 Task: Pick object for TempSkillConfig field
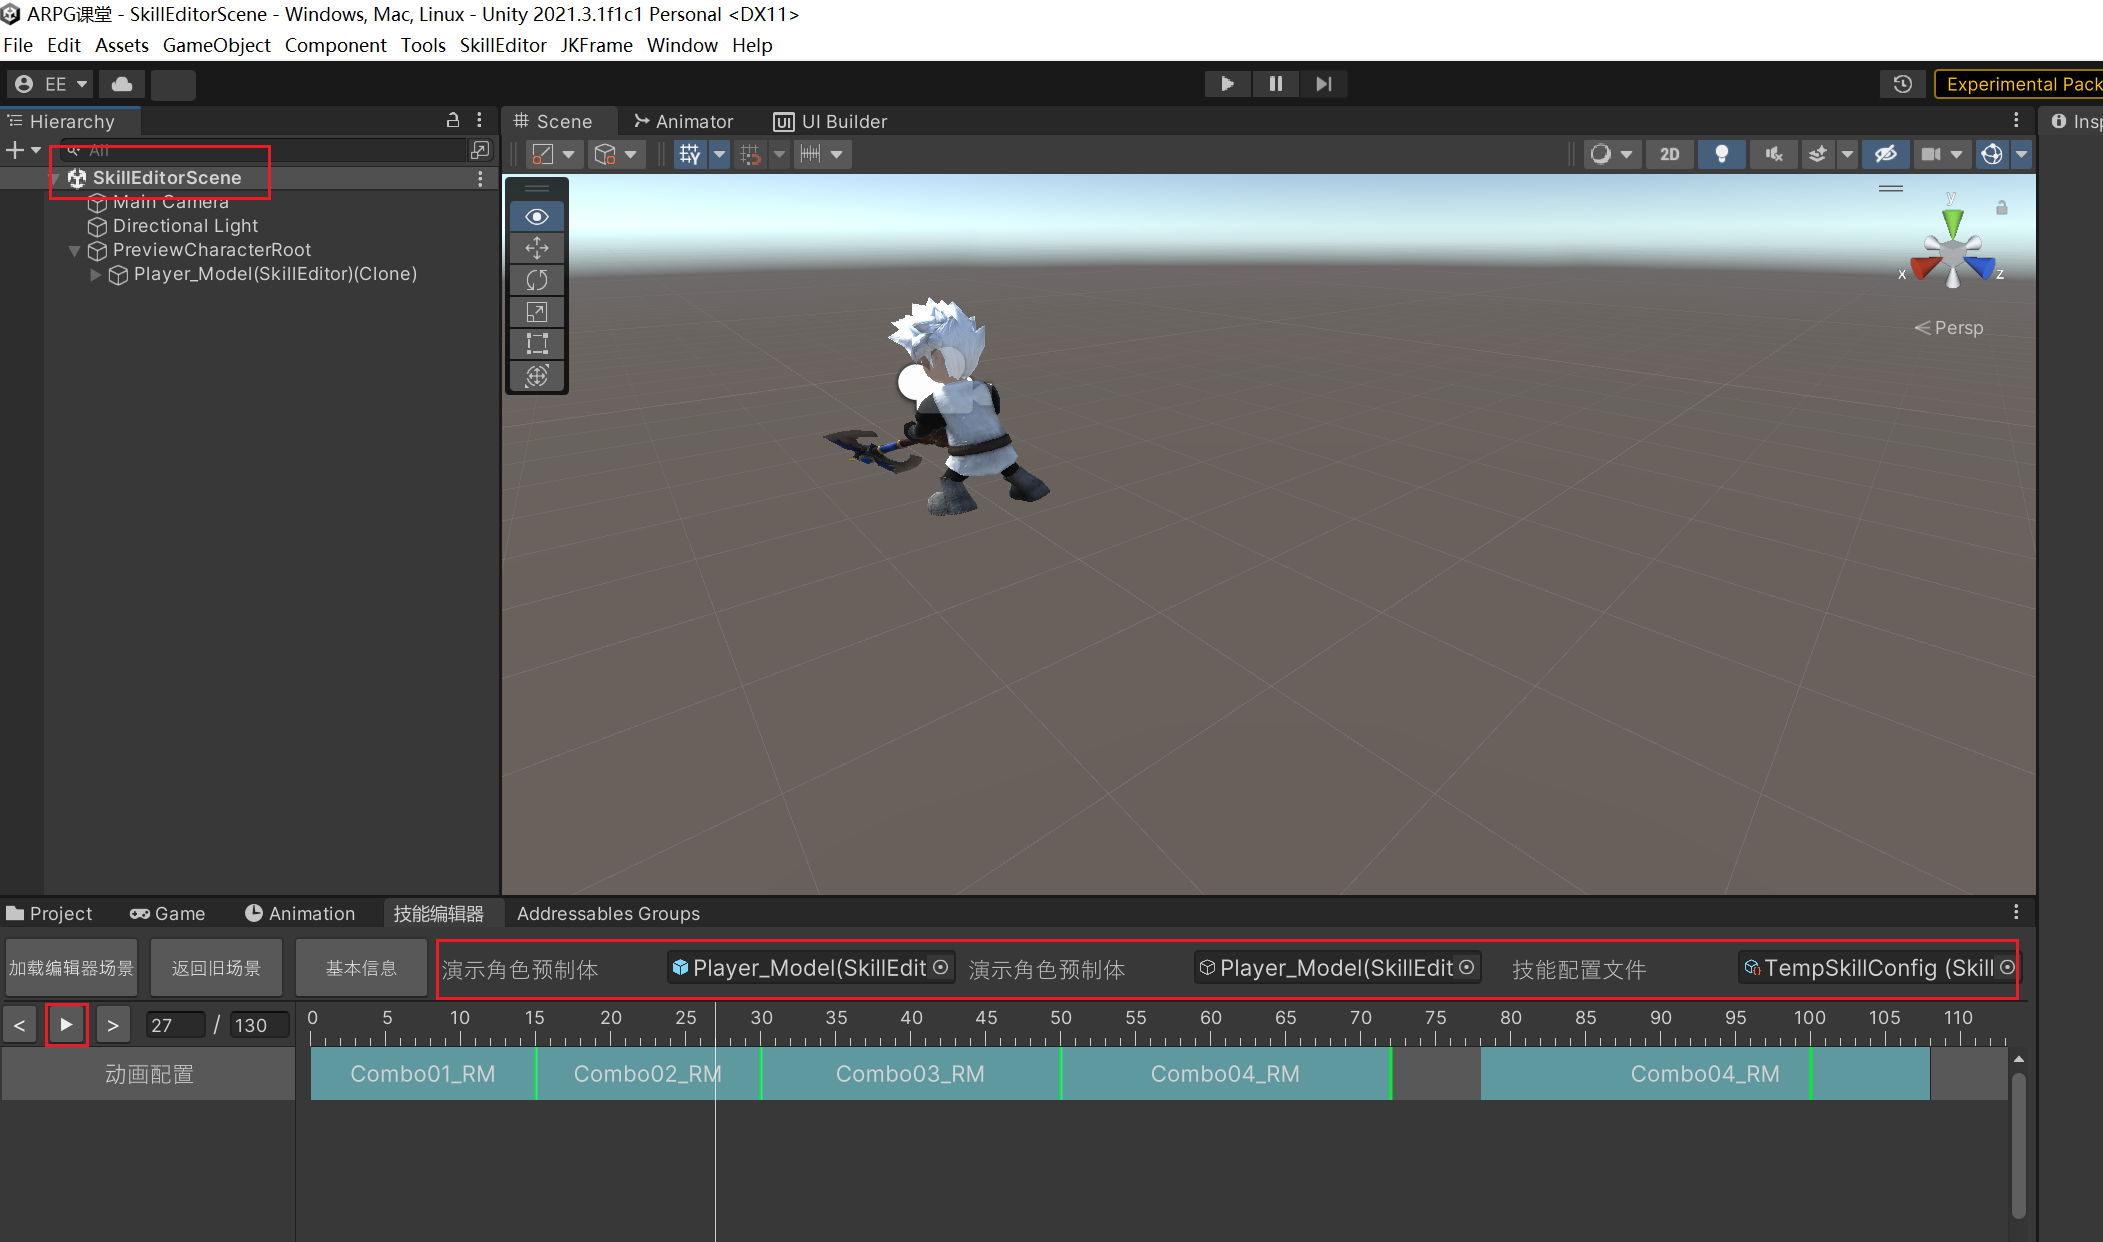[x=2007, y=967]
